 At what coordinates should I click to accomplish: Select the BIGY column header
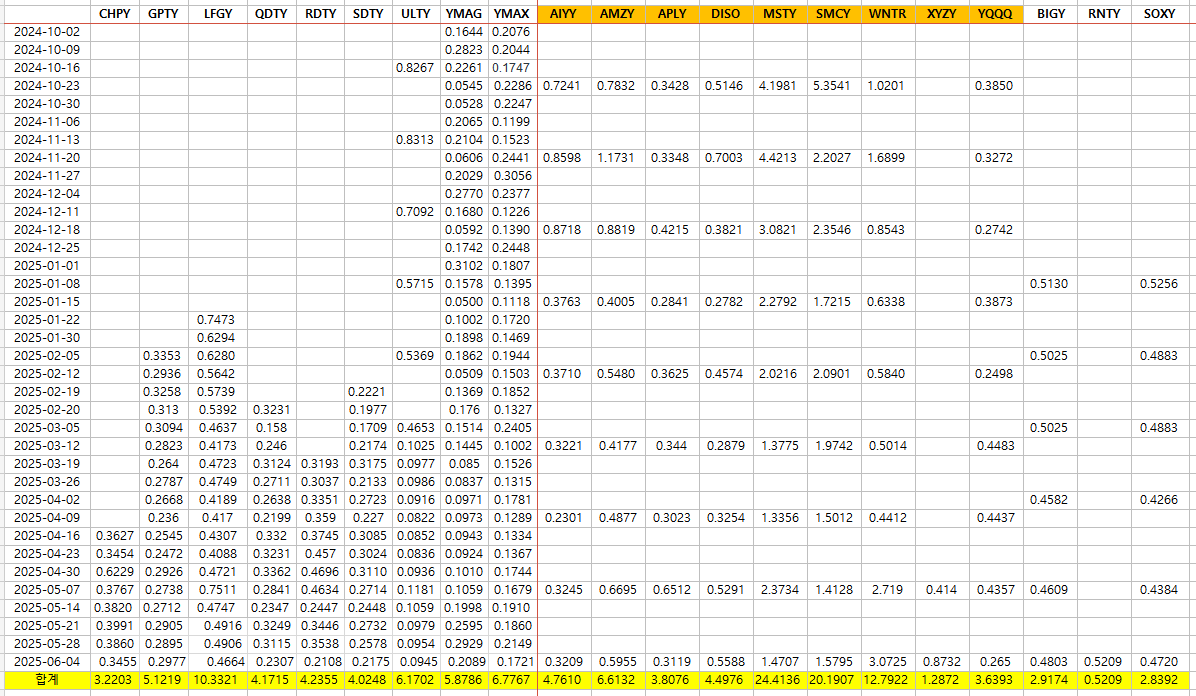[x=1050, y=14]
